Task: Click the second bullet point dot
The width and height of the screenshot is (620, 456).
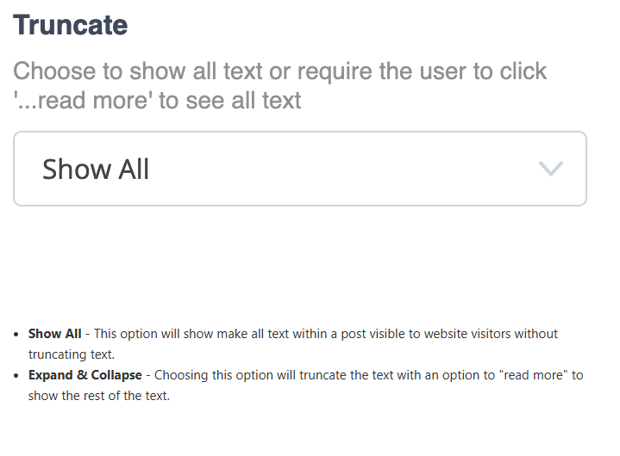Action: pos(16,376)
